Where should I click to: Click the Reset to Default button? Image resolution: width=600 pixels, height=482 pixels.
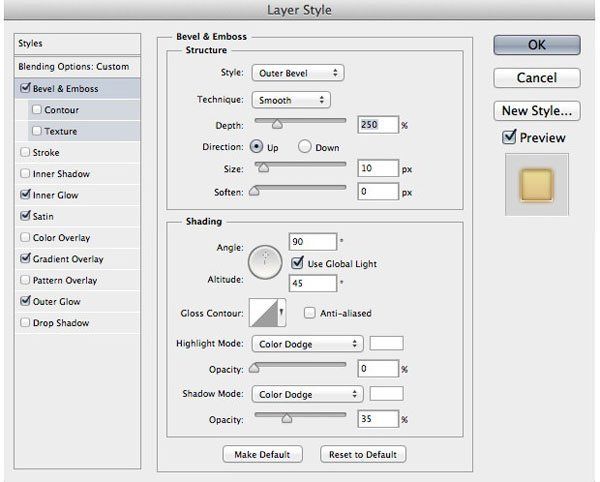(x=363, y=454)
